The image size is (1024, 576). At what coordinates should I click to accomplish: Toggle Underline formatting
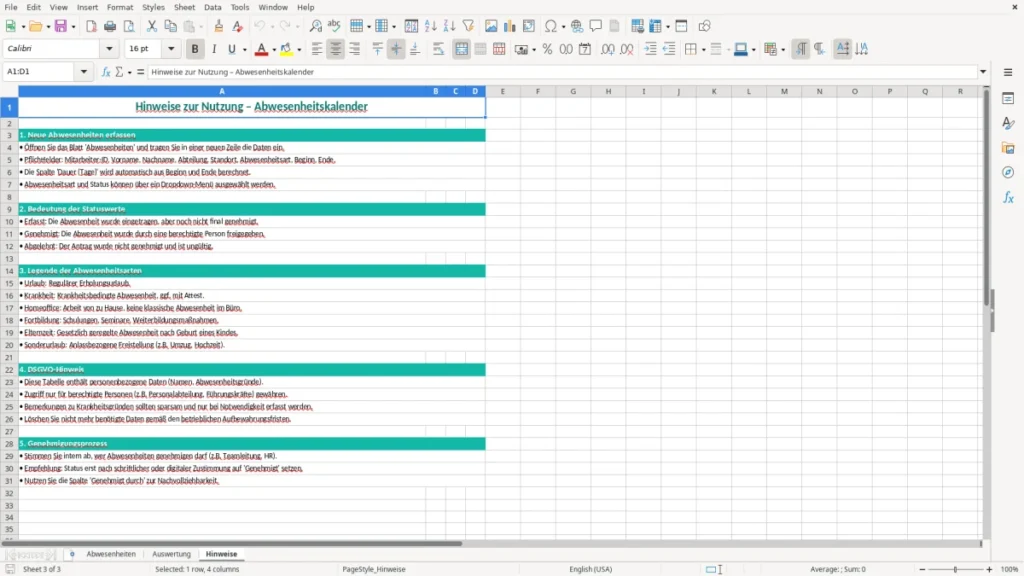pyautogui.click(x=231, y=49)
